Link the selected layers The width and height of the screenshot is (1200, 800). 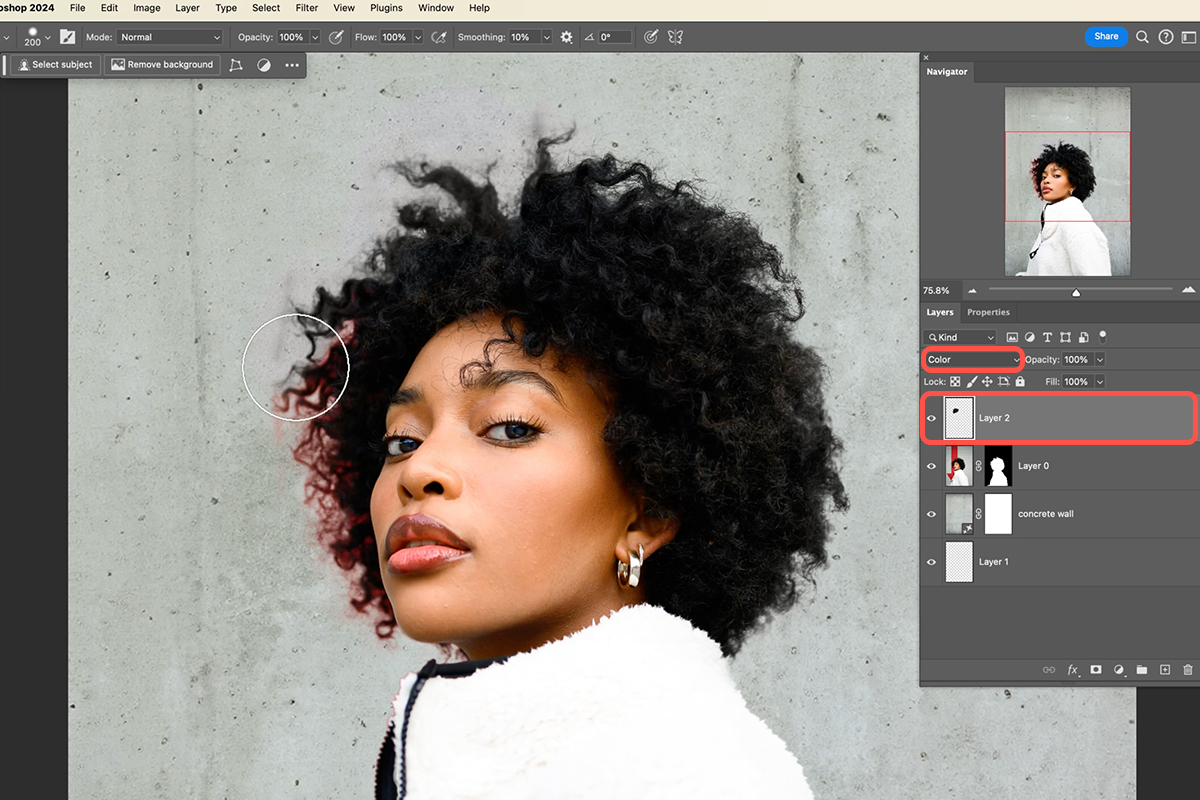pos(1049,670)
